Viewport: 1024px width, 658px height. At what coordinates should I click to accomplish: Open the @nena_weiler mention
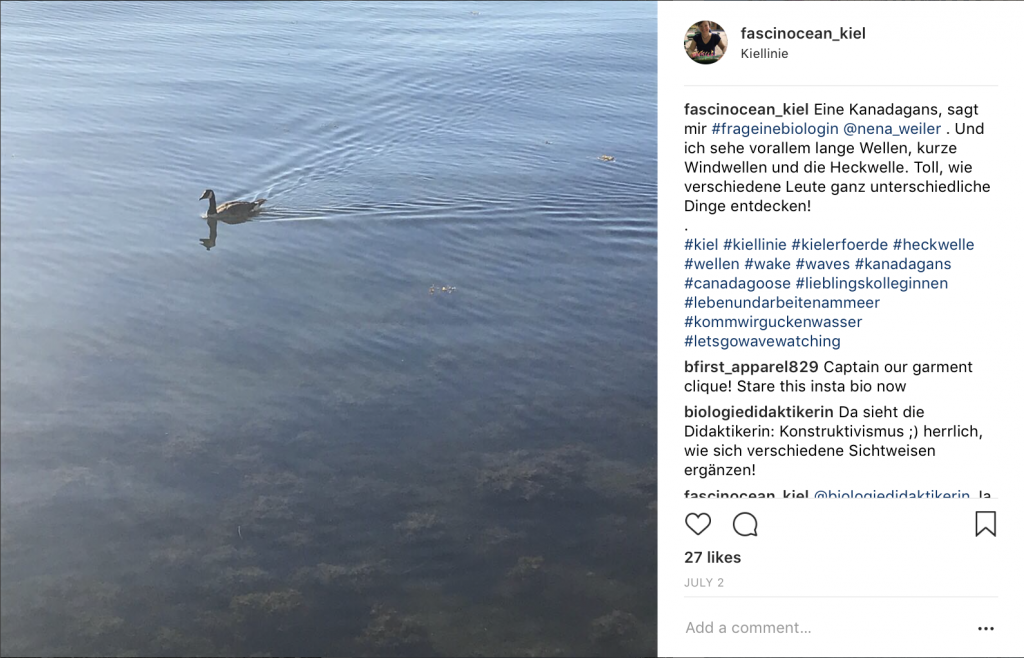tap(892, 129)
